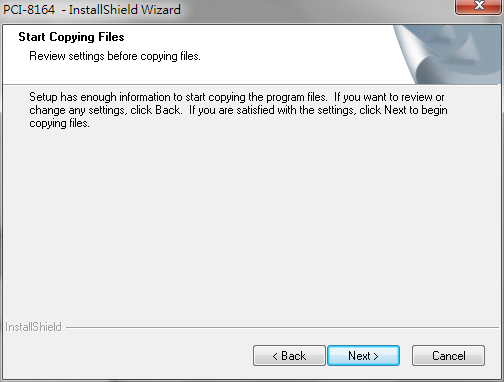Click the line starting change any settings
504x382 pixels.
pyautogui.click(x=238, y=110)
